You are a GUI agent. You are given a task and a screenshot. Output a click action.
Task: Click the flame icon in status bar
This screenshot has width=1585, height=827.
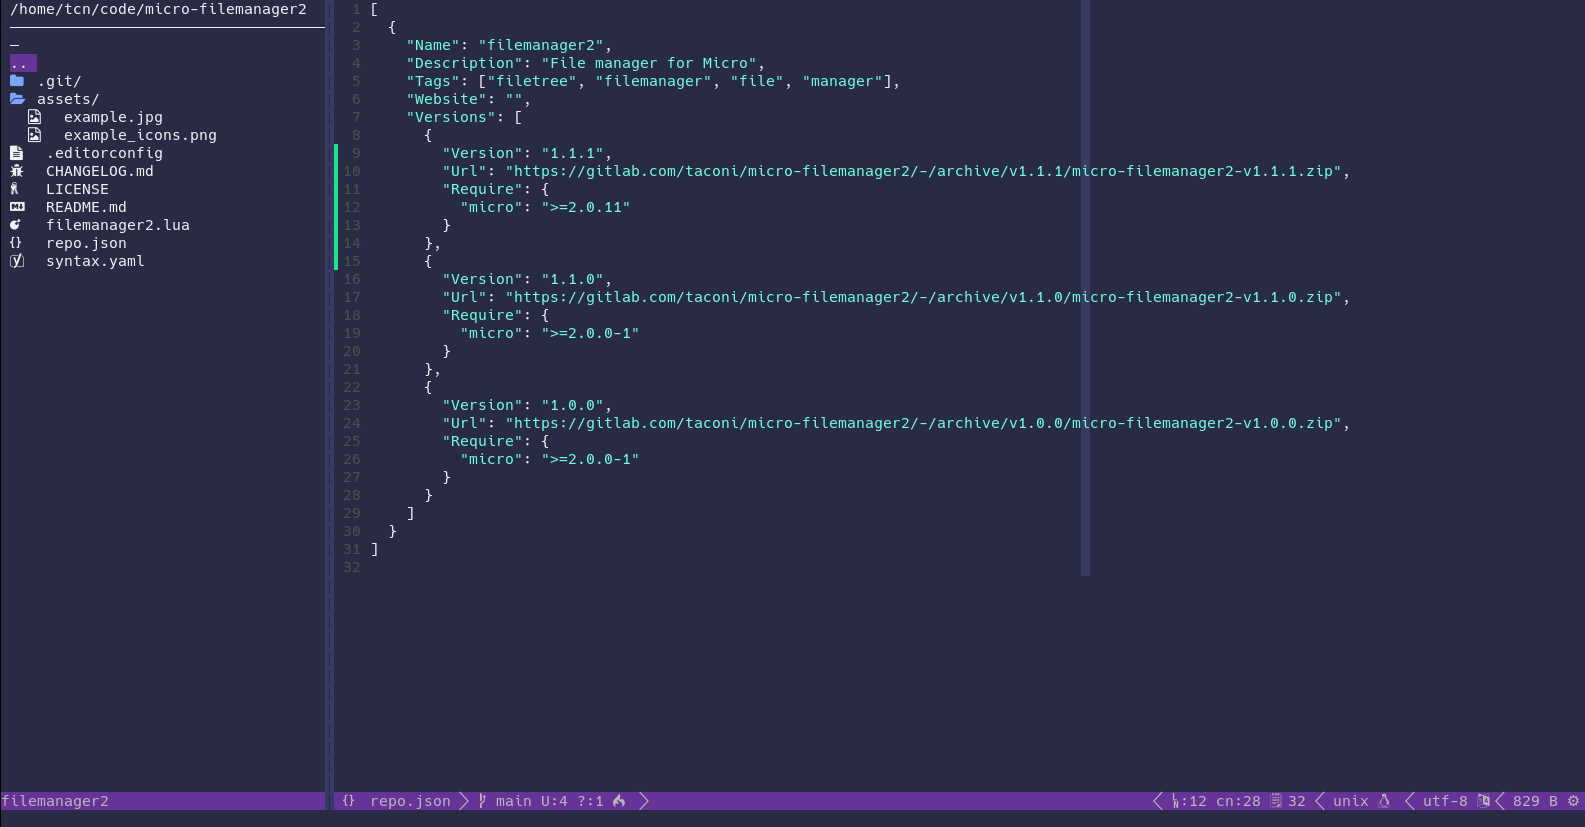pyautogui.click(x=619, y=801)
